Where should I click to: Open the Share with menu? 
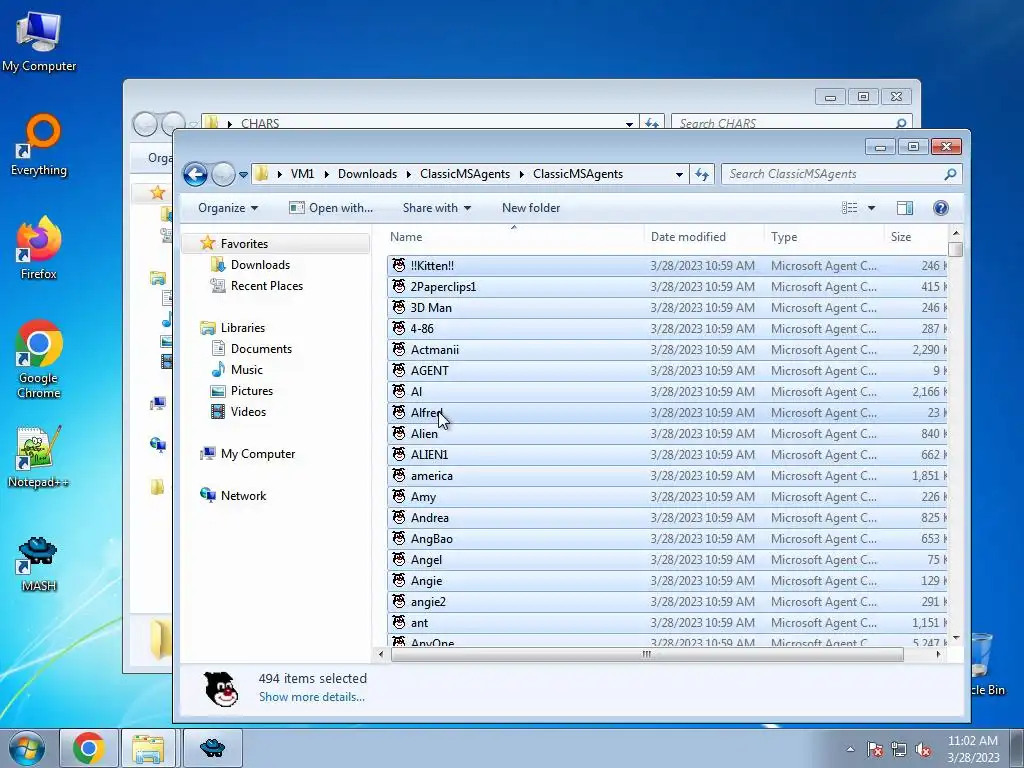click(x=437, y=208)
